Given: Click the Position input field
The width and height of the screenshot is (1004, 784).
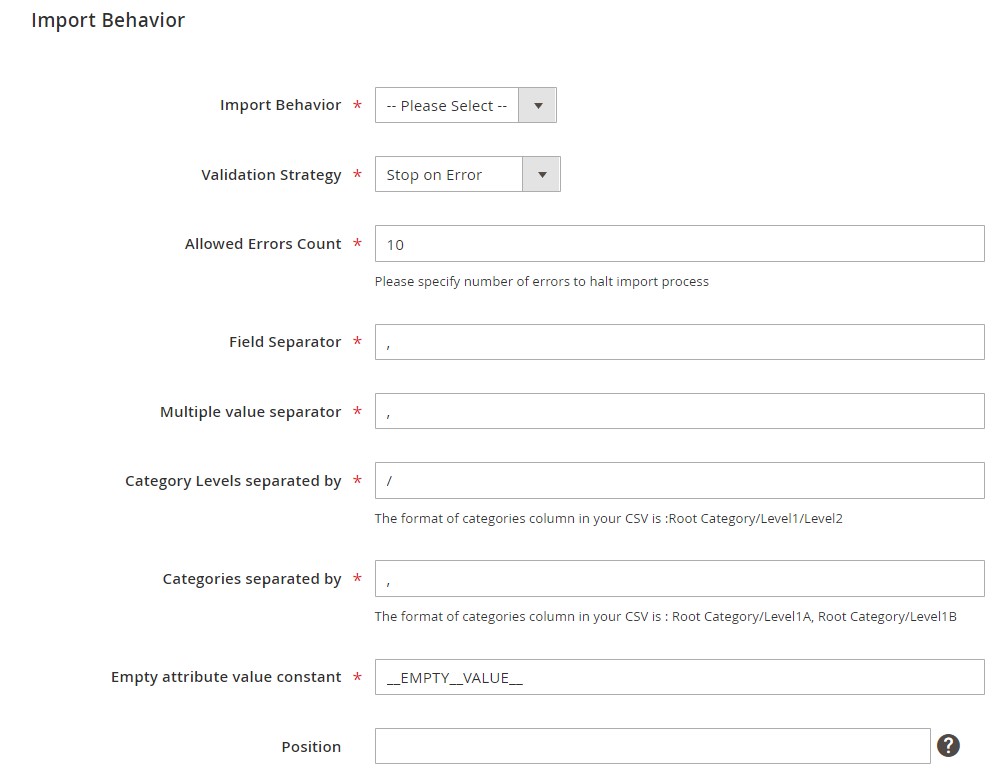Looking at the screenshot, I should 652,746.
